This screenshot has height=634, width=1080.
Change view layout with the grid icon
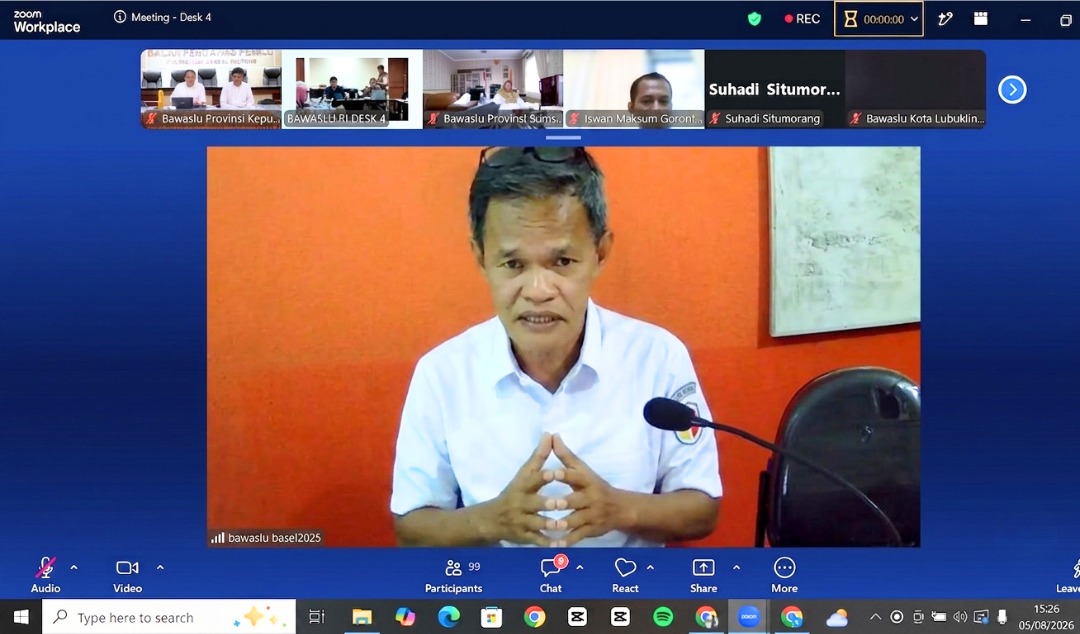click(981, 19)
